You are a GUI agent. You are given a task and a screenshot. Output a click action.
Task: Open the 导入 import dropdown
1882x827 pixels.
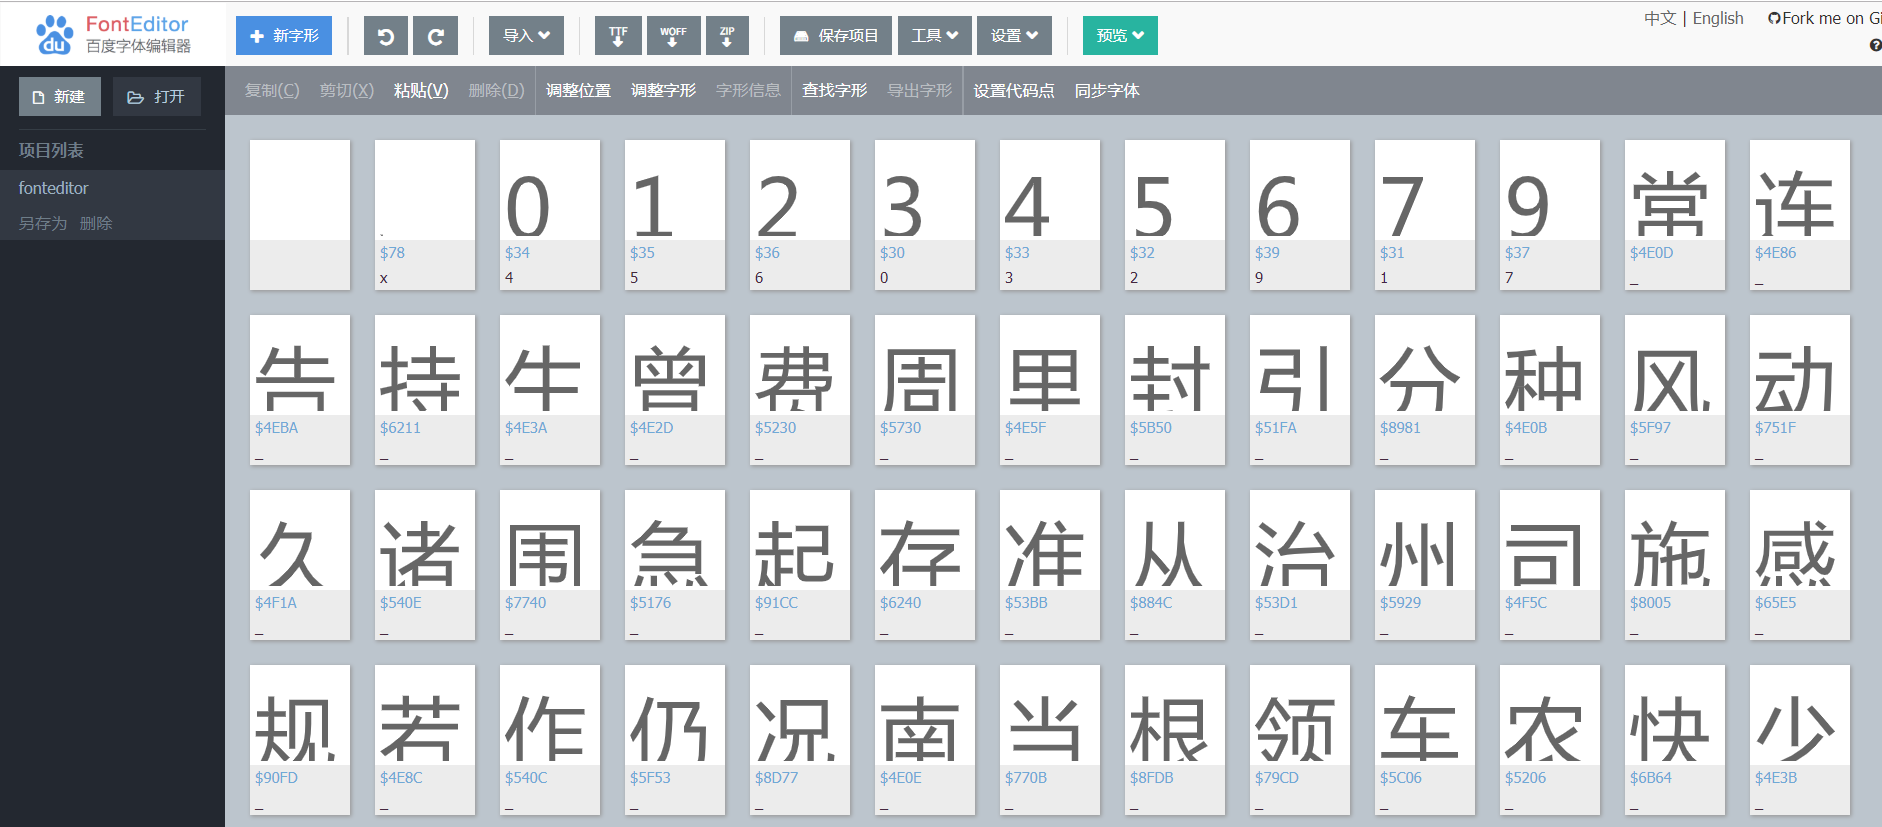526,36
